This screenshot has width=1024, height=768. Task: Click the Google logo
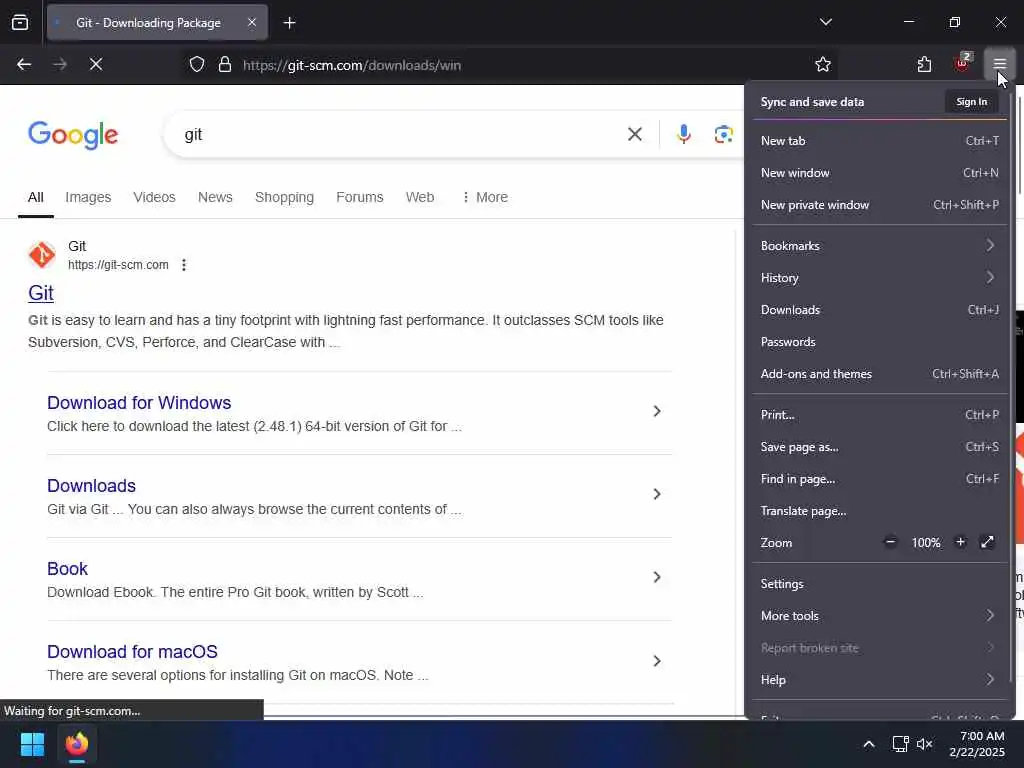coord(73,135)
